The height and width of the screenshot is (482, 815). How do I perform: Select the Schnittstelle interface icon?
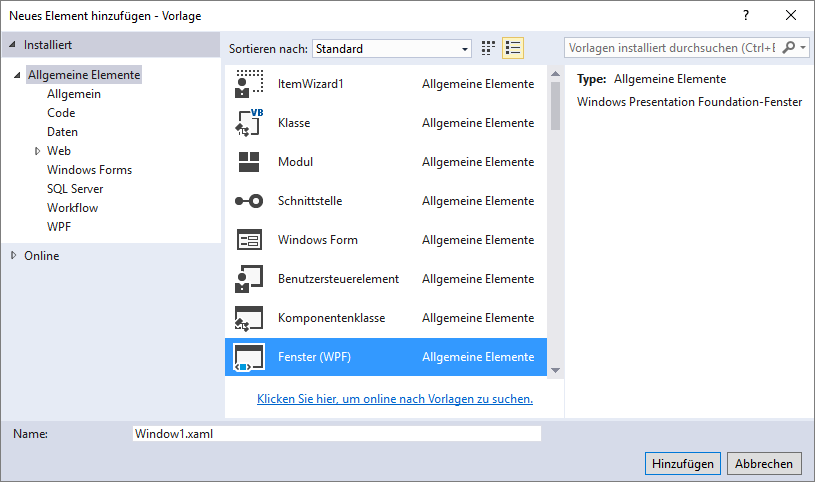pyautogui.click(x=248, y=201)
